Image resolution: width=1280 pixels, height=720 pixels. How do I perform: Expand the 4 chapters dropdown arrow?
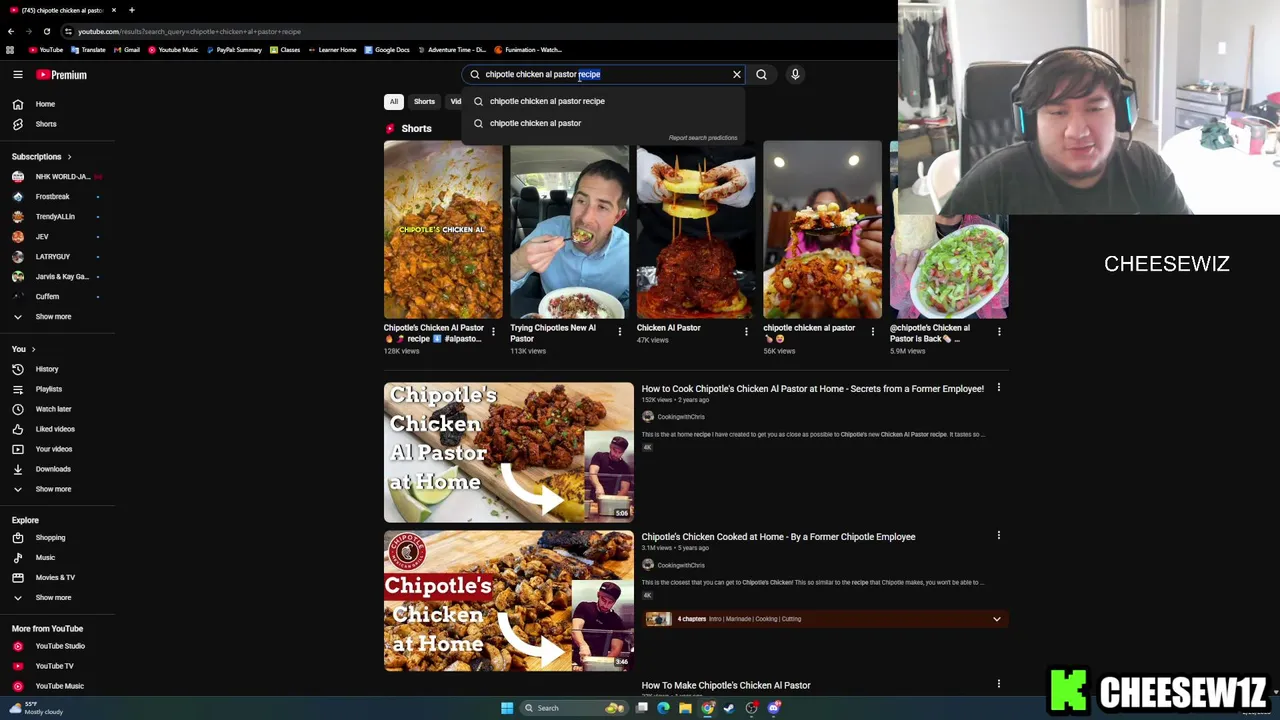(996, 619)
